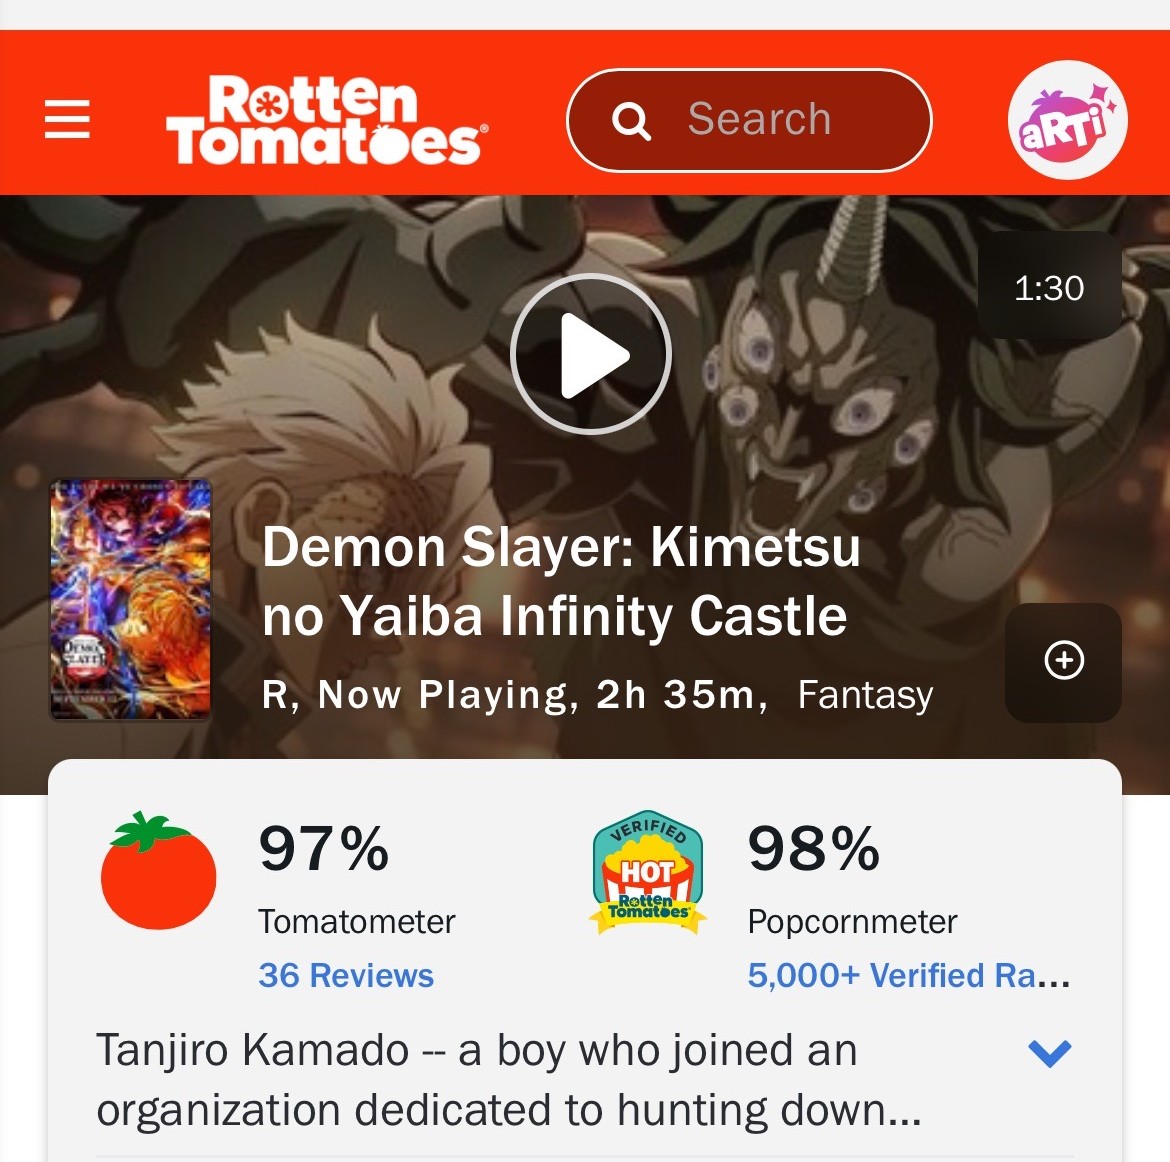Open the Demon Slayer poster thumbnail
Viewport: 1170px width, 1162px height.
tap(131, 600)
